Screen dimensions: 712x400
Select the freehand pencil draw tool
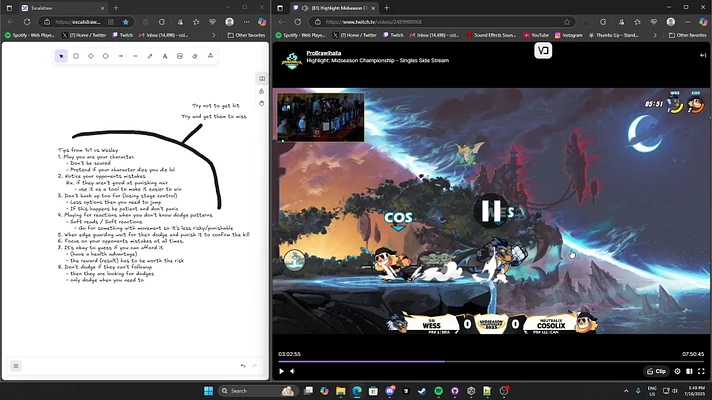(x=150, y=56)
